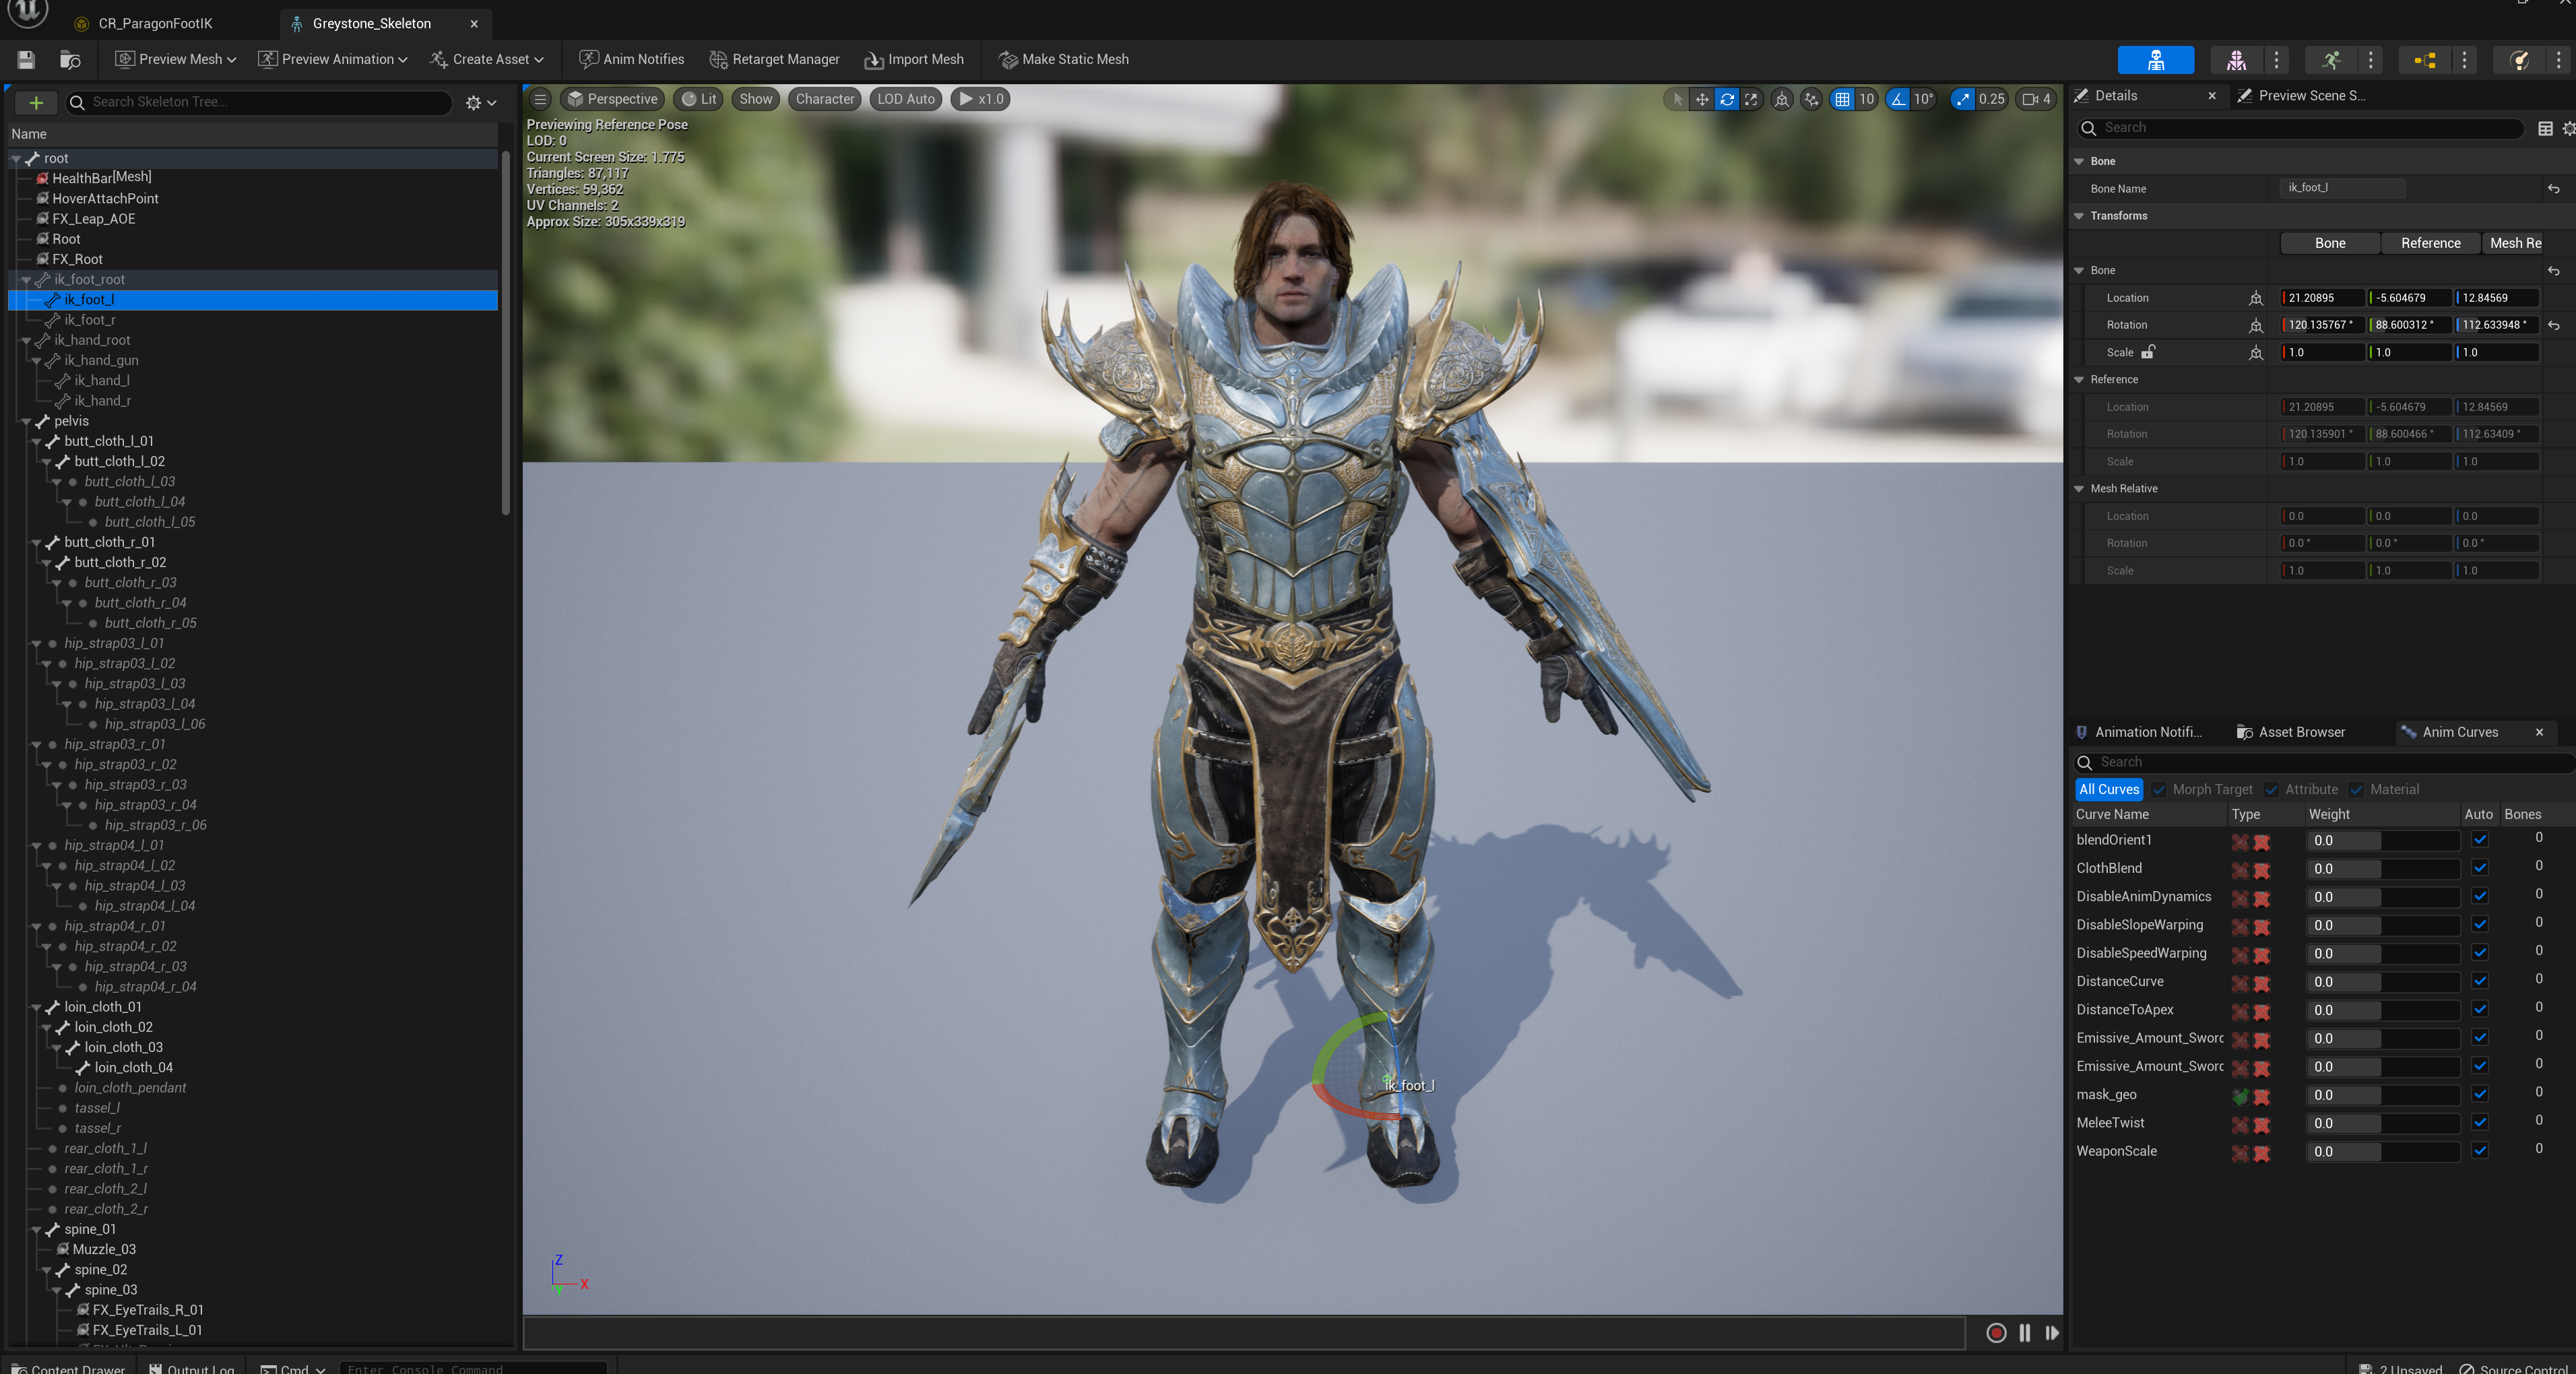Screen dimensions: 2576x1374
Task: Open the Asset Browser tab
Action: (x=2291, y=732)
